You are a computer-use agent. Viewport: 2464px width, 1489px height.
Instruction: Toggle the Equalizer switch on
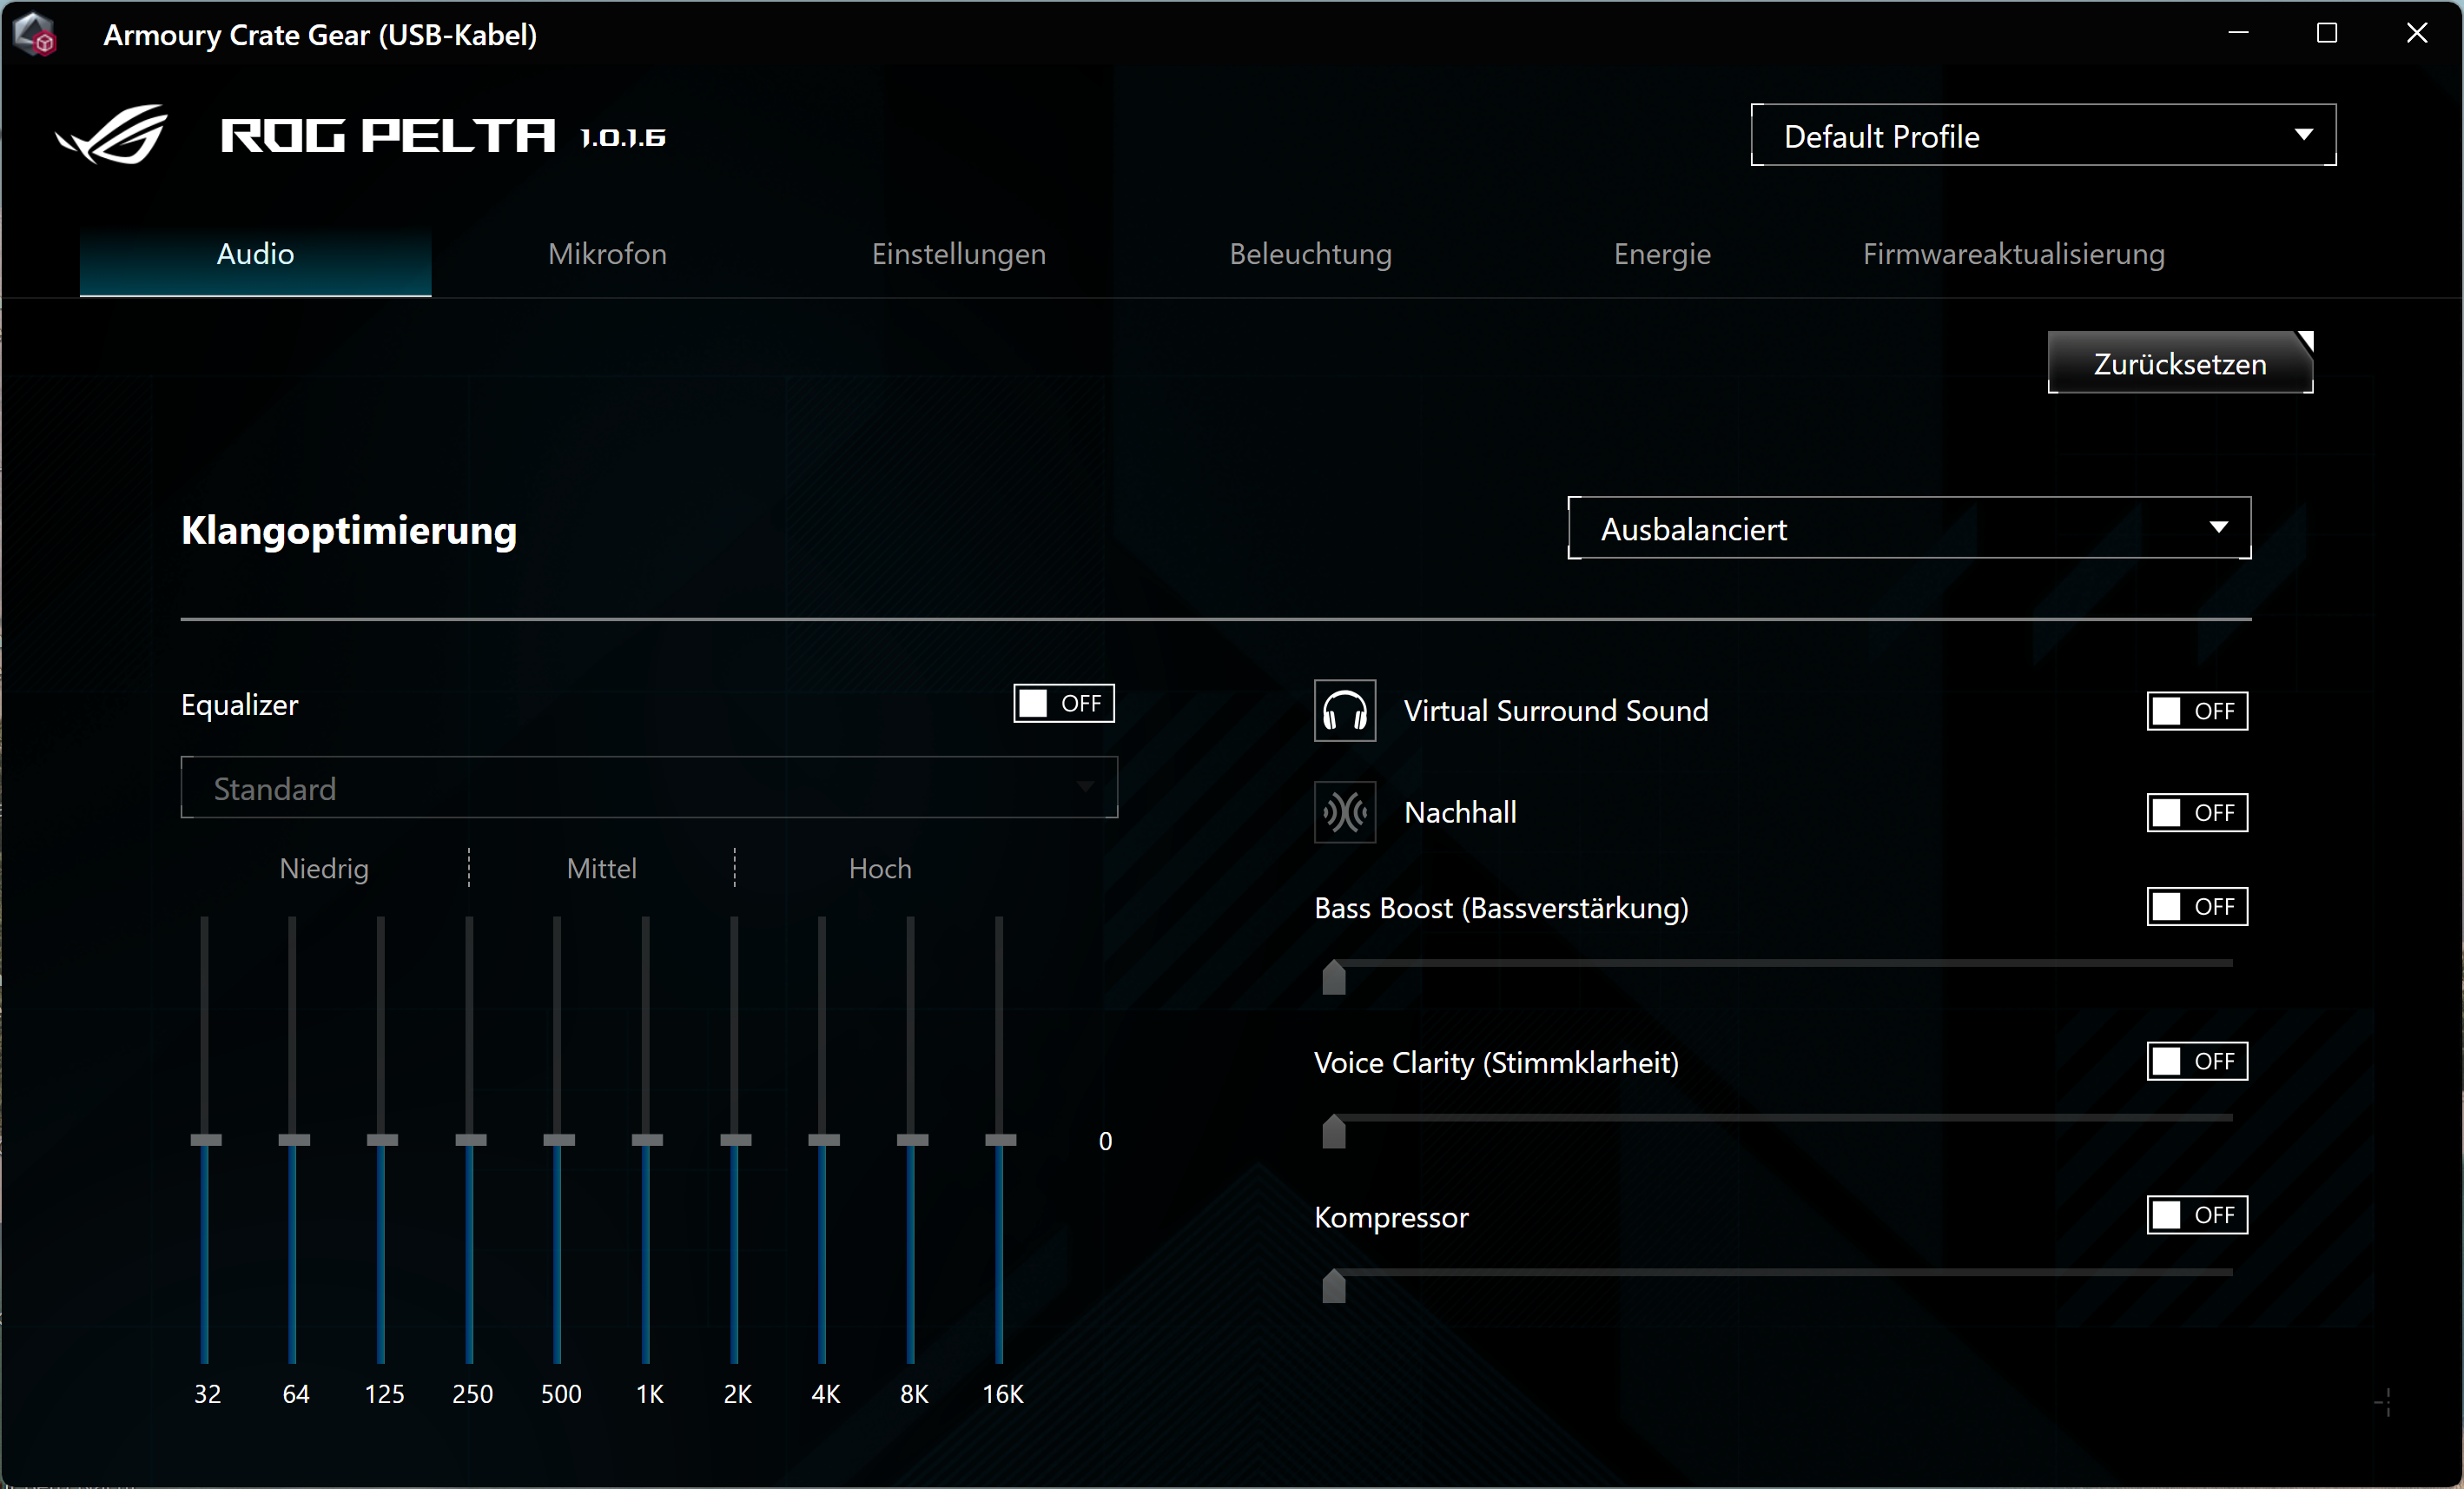click(1063, 704)
